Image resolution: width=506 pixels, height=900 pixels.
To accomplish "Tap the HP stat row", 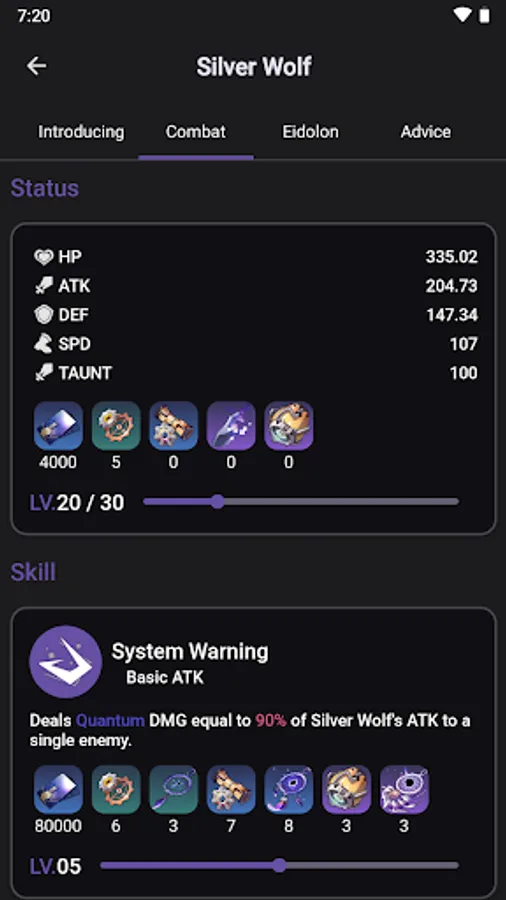I will 255,257.
